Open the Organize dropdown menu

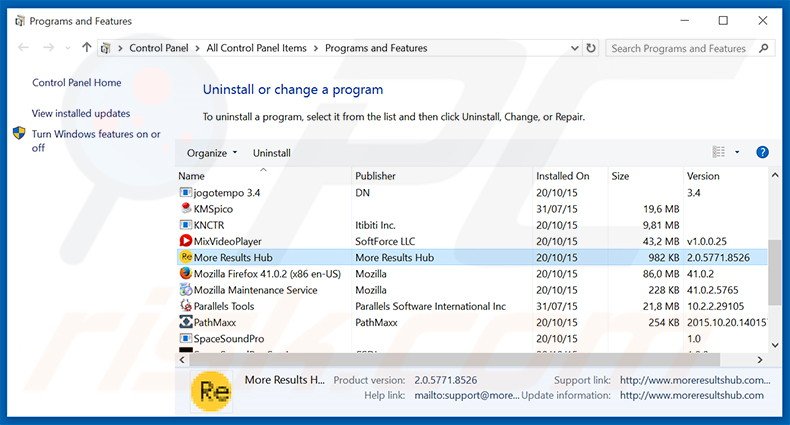(211, 153)
